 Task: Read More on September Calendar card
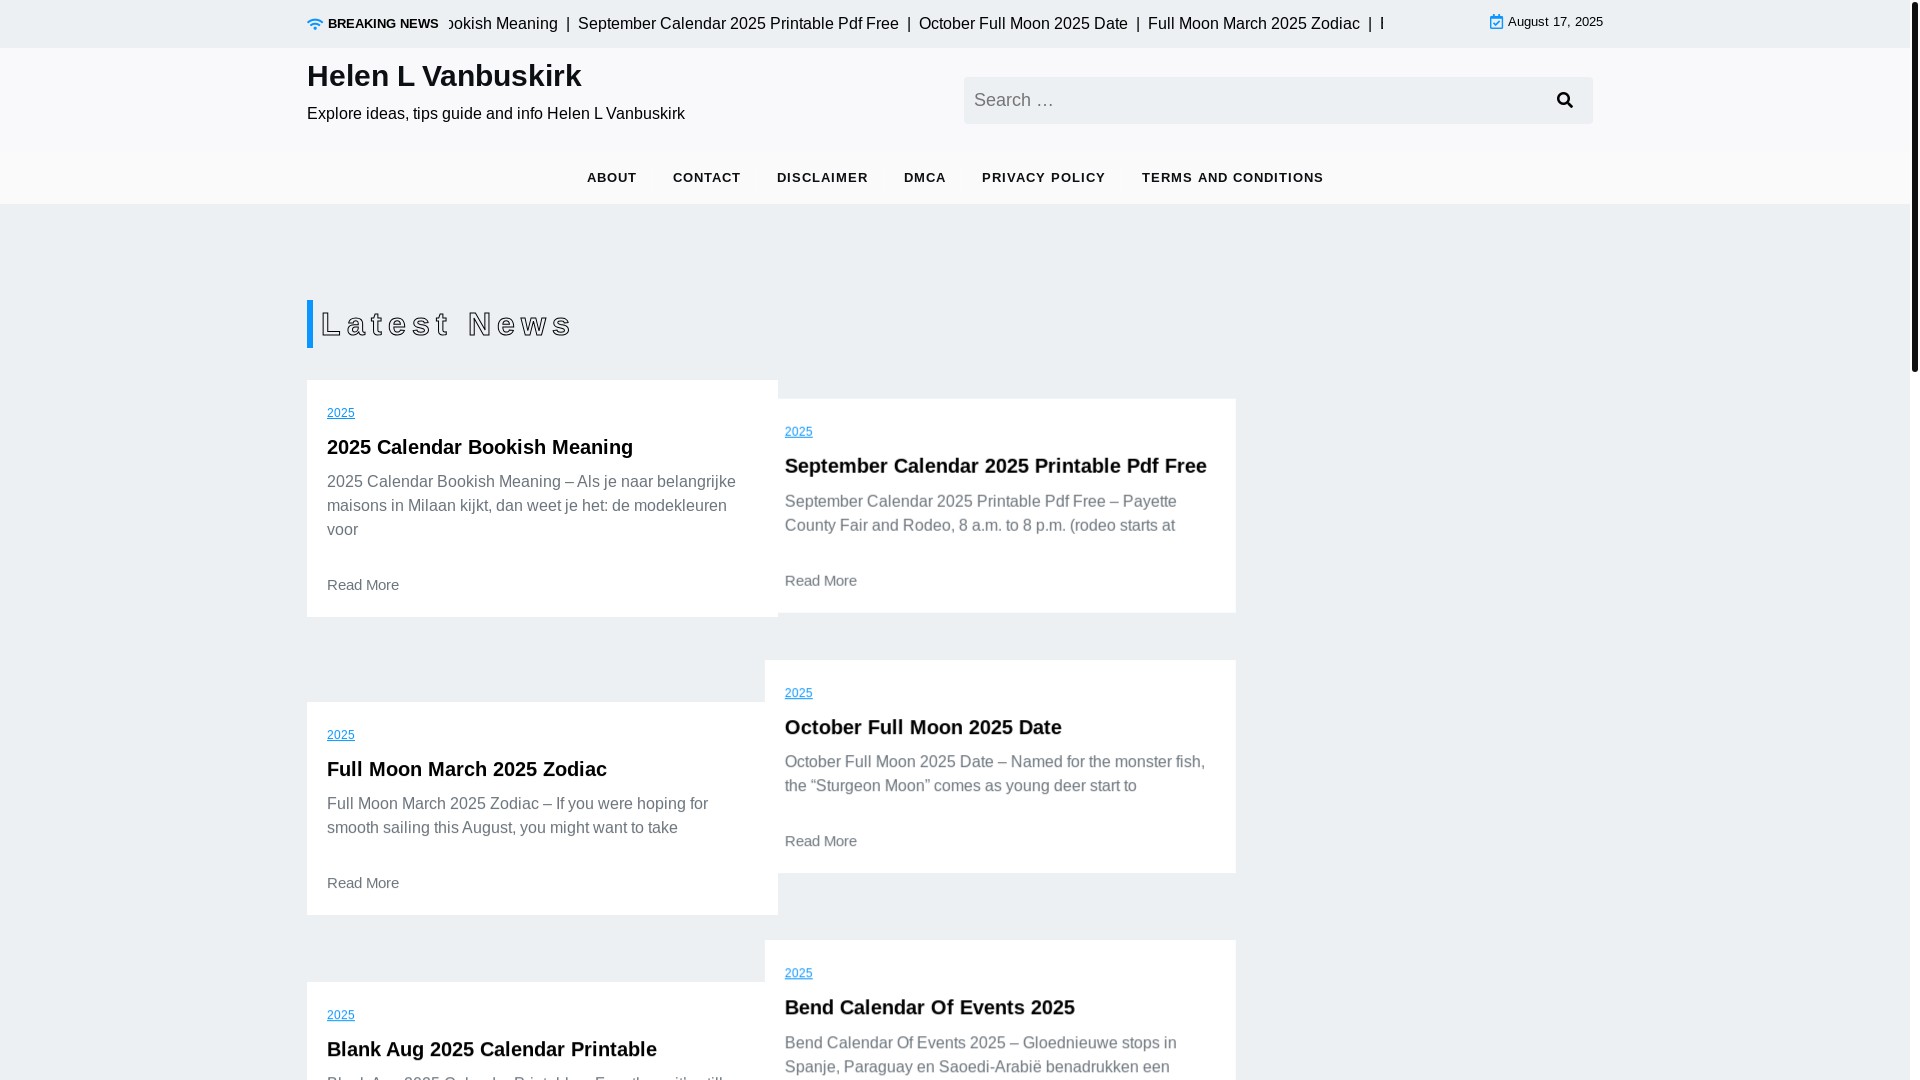click(821, 581)
